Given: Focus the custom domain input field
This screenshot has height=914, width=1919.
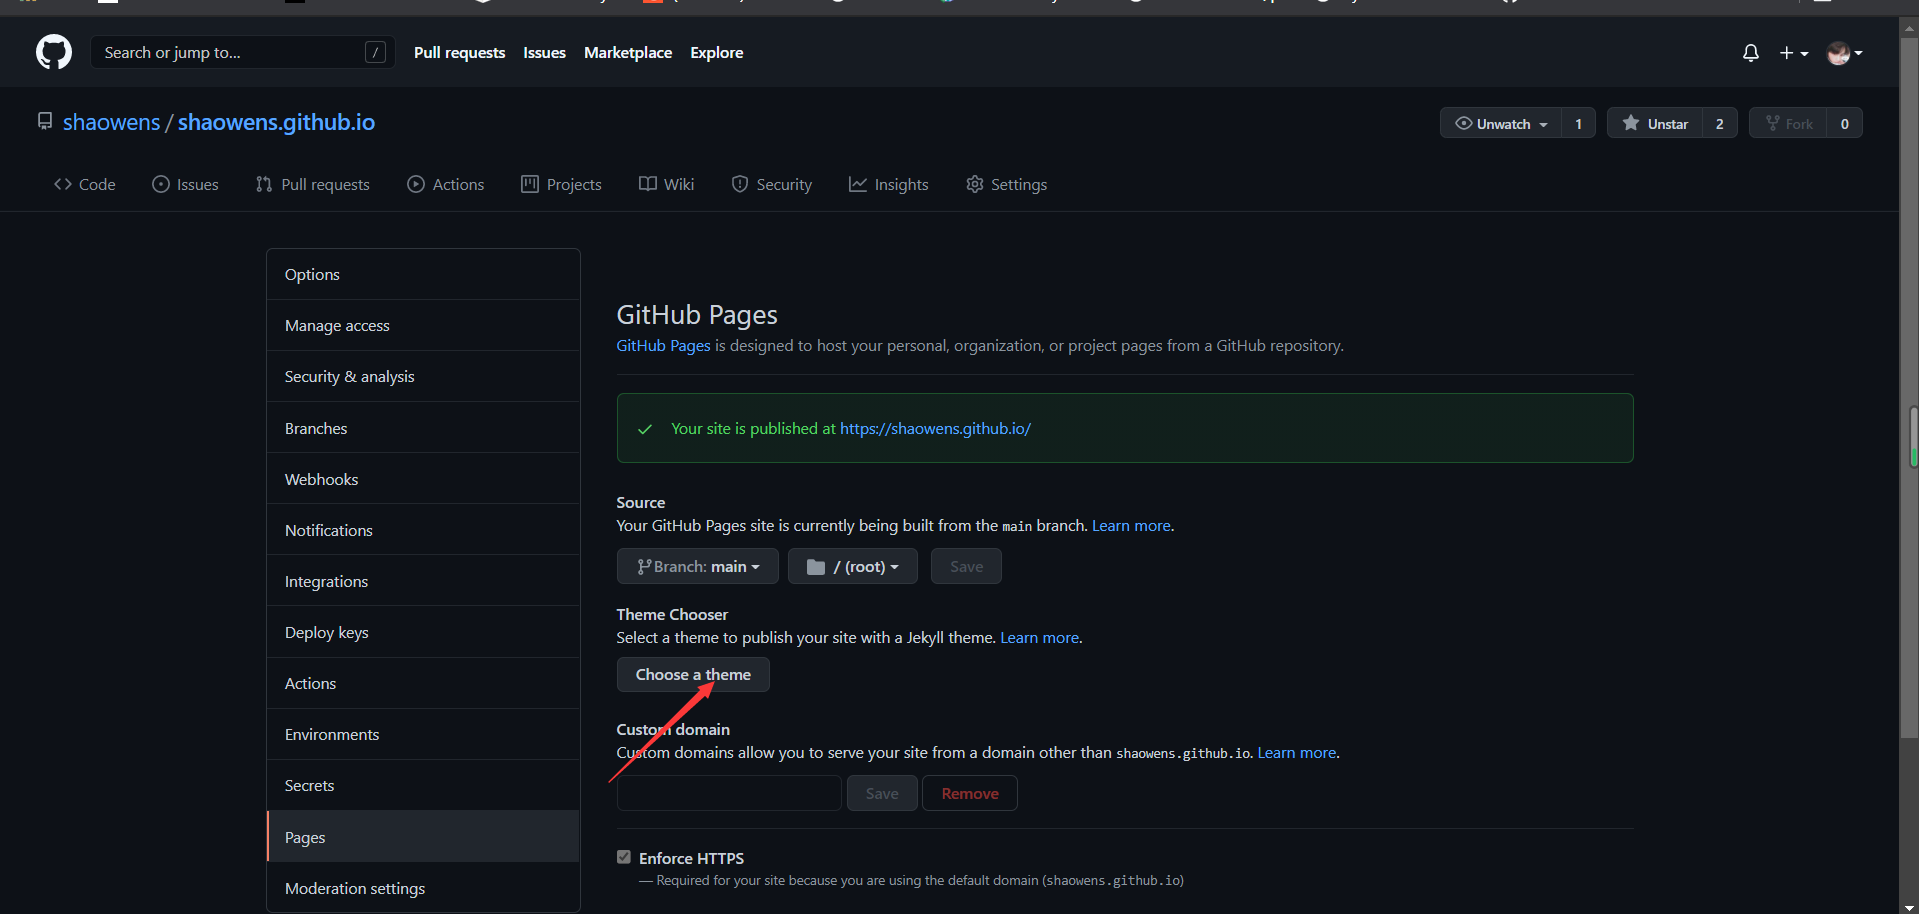Looking at the screenshot, I should click(729, 793).
